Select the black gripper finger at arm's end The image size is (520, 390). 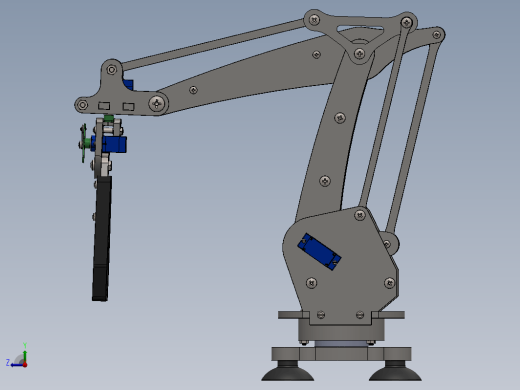point(101,238)
